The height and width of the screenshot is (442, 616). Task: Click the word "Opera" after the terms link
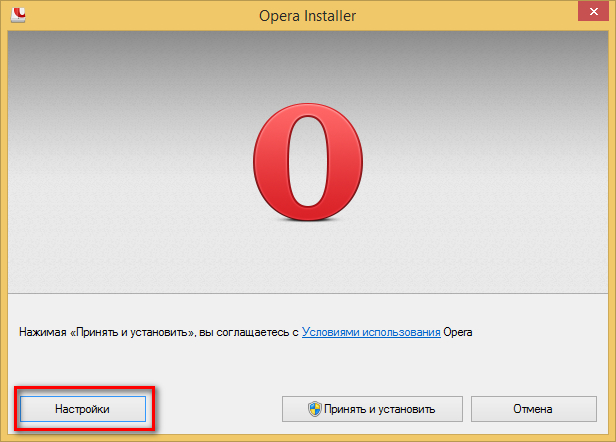(458, 330)
